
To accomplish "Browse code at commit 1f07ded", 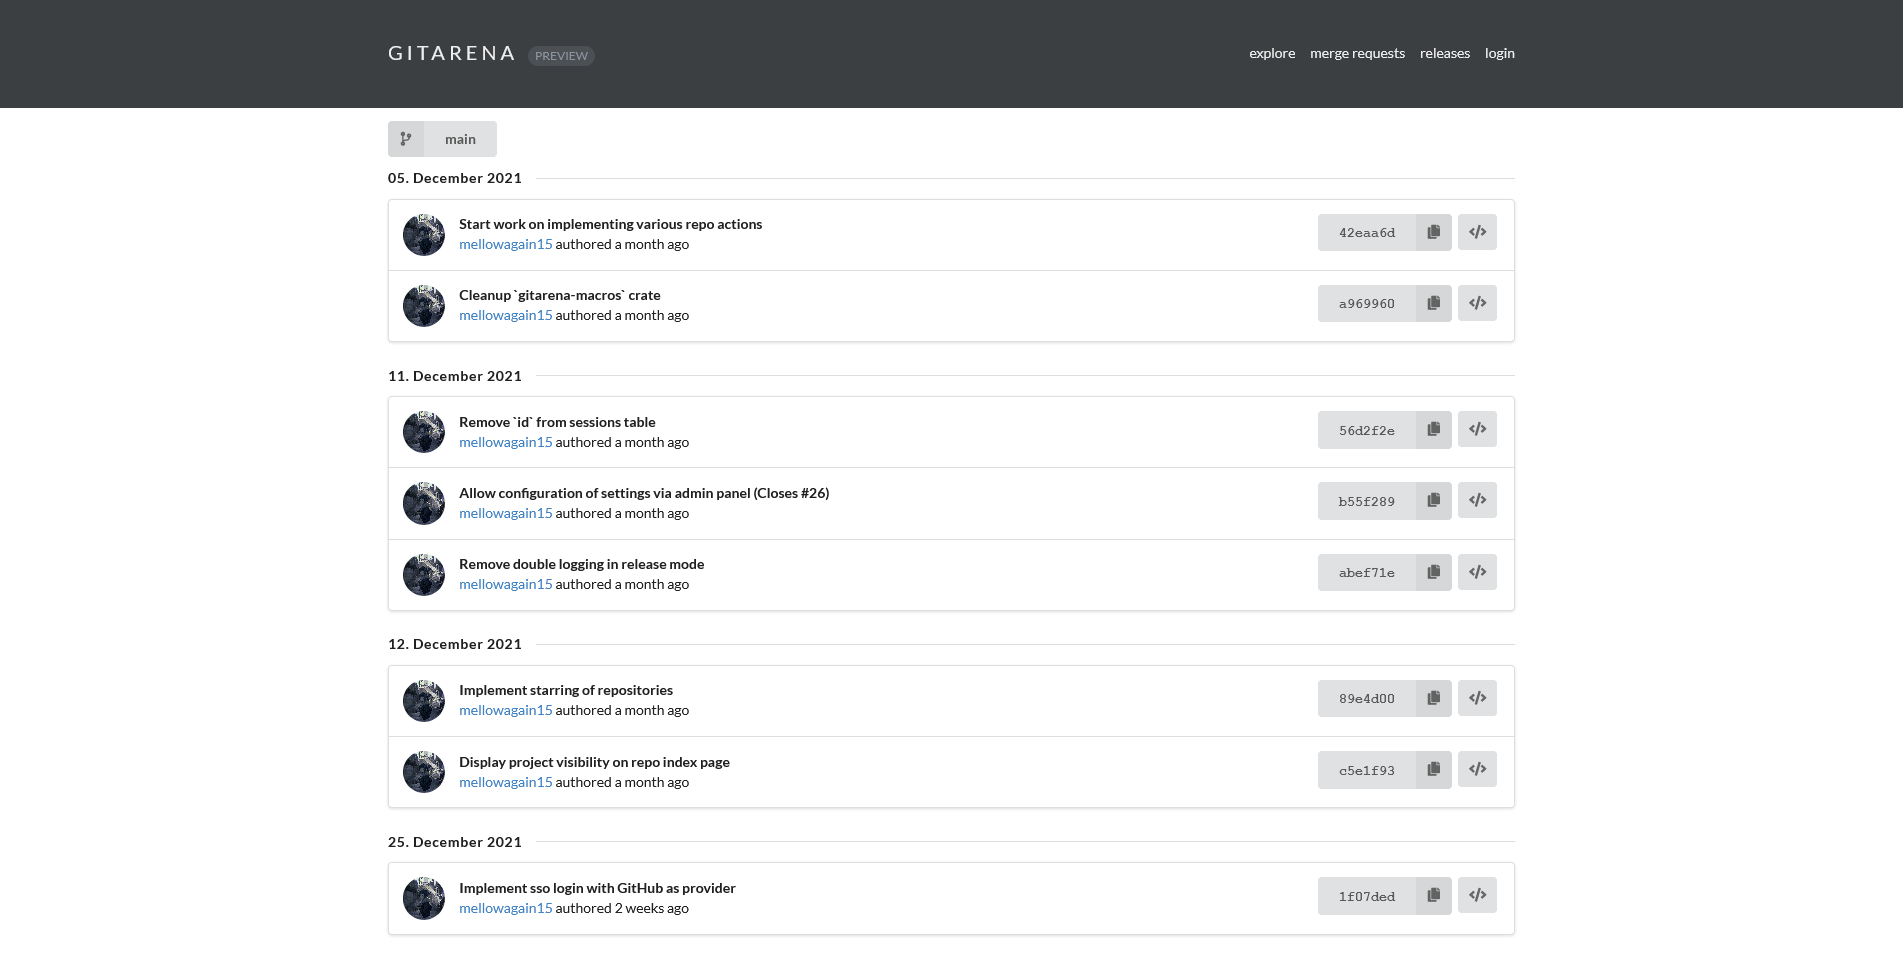I will [x=1477, y=896].
